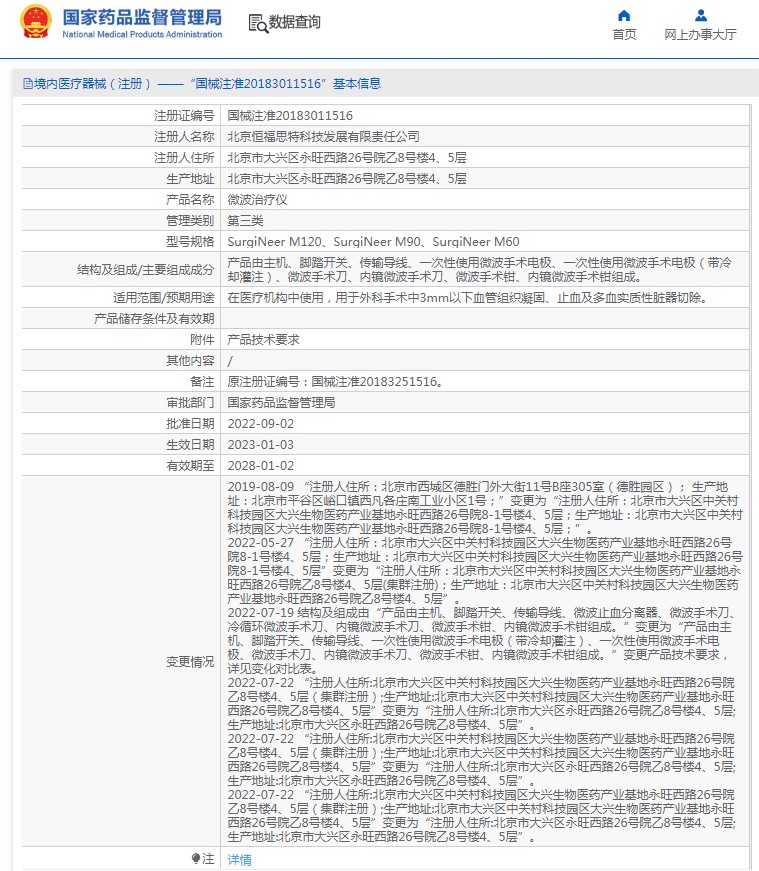Click the 产品储存条件及有效期 label
Screen dimensions: 759x871
[154, 319]
